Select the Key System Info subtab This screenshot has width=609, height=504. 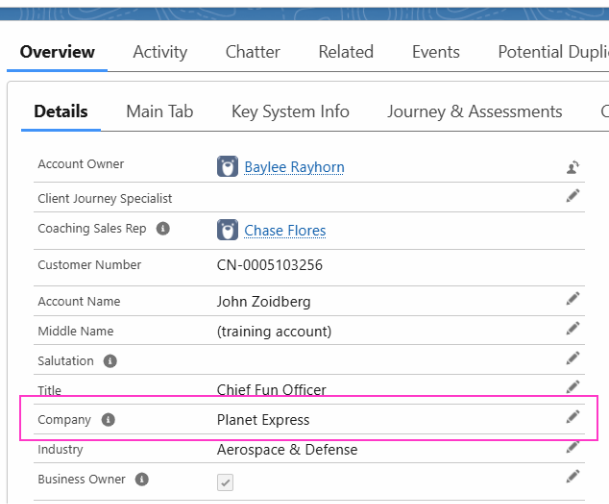pos(290,112)
